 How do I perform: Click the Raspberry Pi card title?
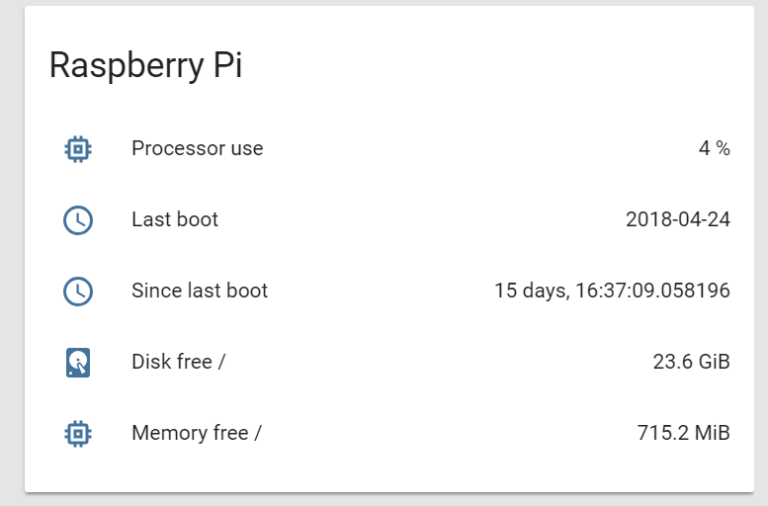point(145,66)
